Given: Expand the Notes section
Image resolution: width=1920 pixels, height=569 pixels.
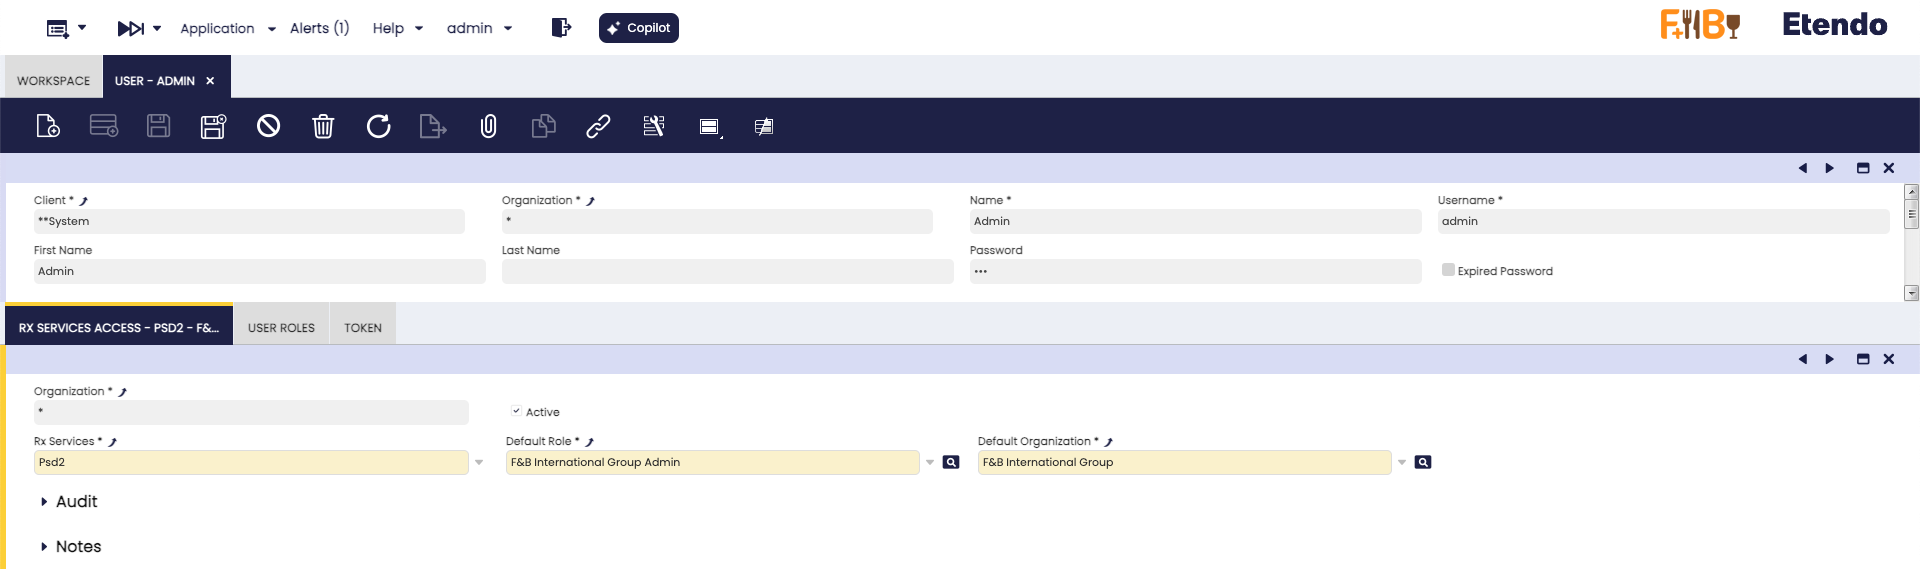Looking at the screenshot, I should [44, 547].
